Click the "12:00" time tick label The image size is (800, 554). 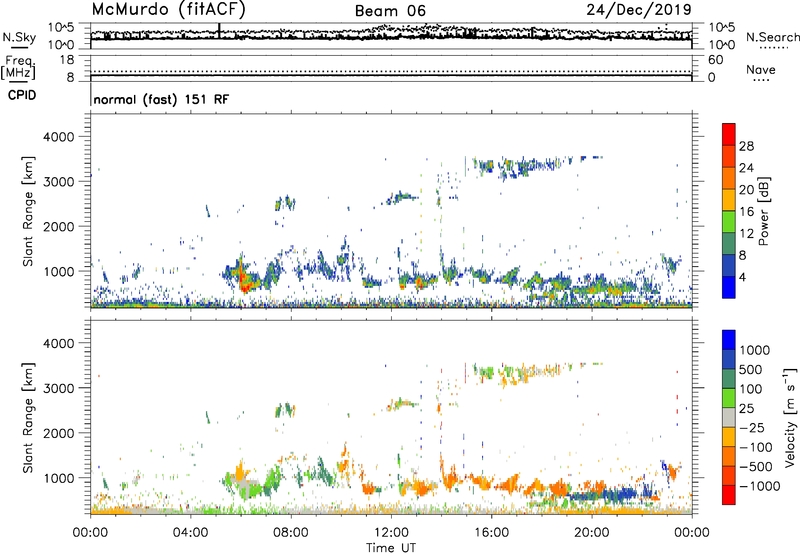point(391,533)
